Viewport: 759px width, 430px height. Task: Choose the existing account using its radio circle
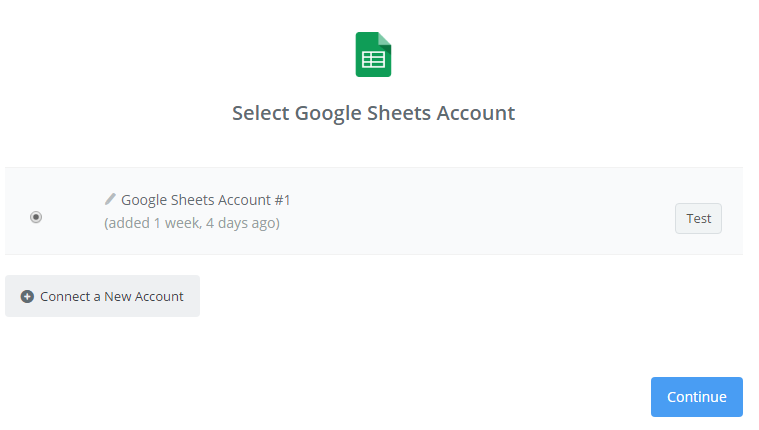pos(36,216)
